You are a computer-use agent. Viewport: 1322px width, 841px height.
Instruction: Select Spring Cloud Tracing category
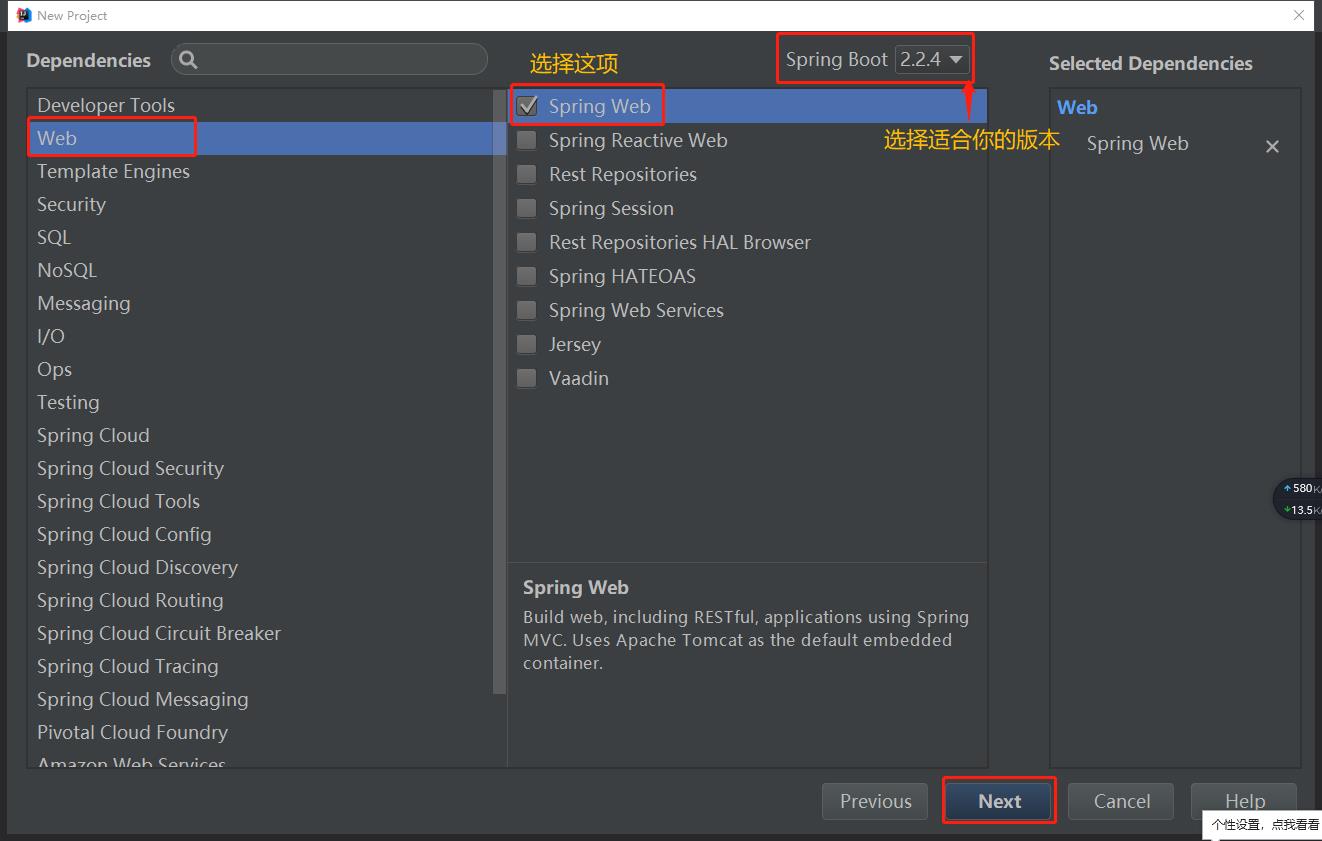coord(261,666)
